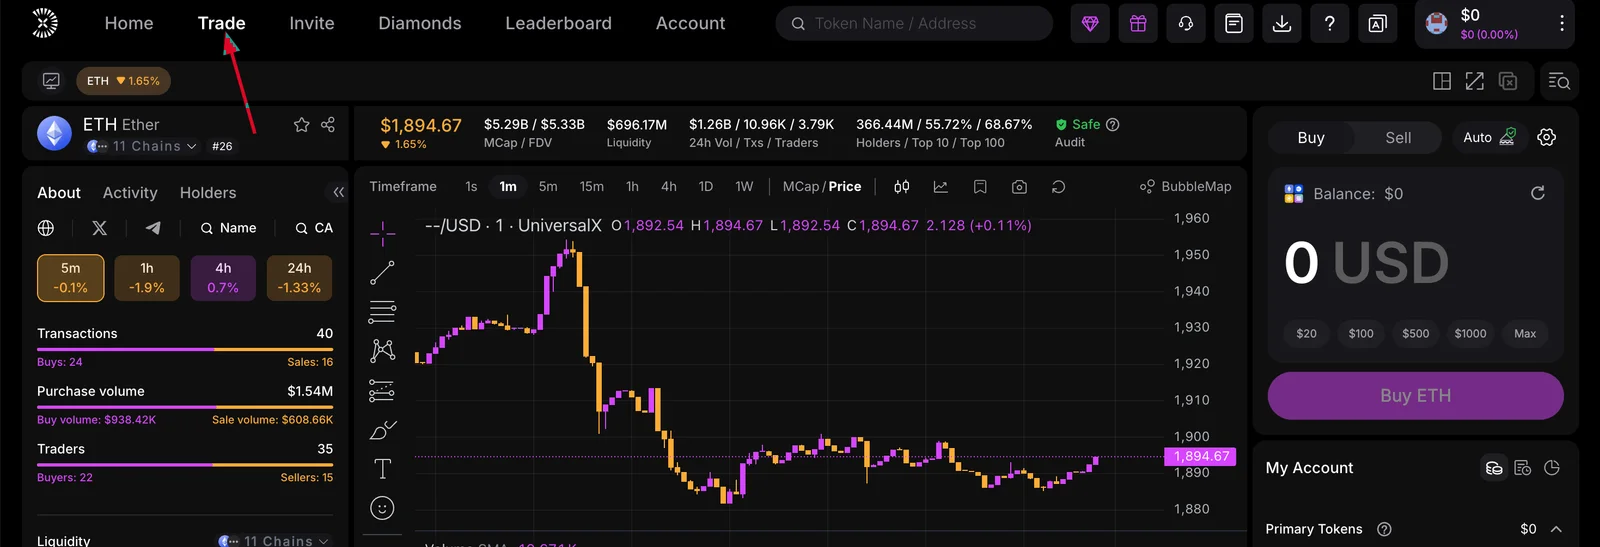Viewport: 1600px width, 547px height.
Task: Click the monitor chart icon beside ETH chip
Action: coord(51,81)
